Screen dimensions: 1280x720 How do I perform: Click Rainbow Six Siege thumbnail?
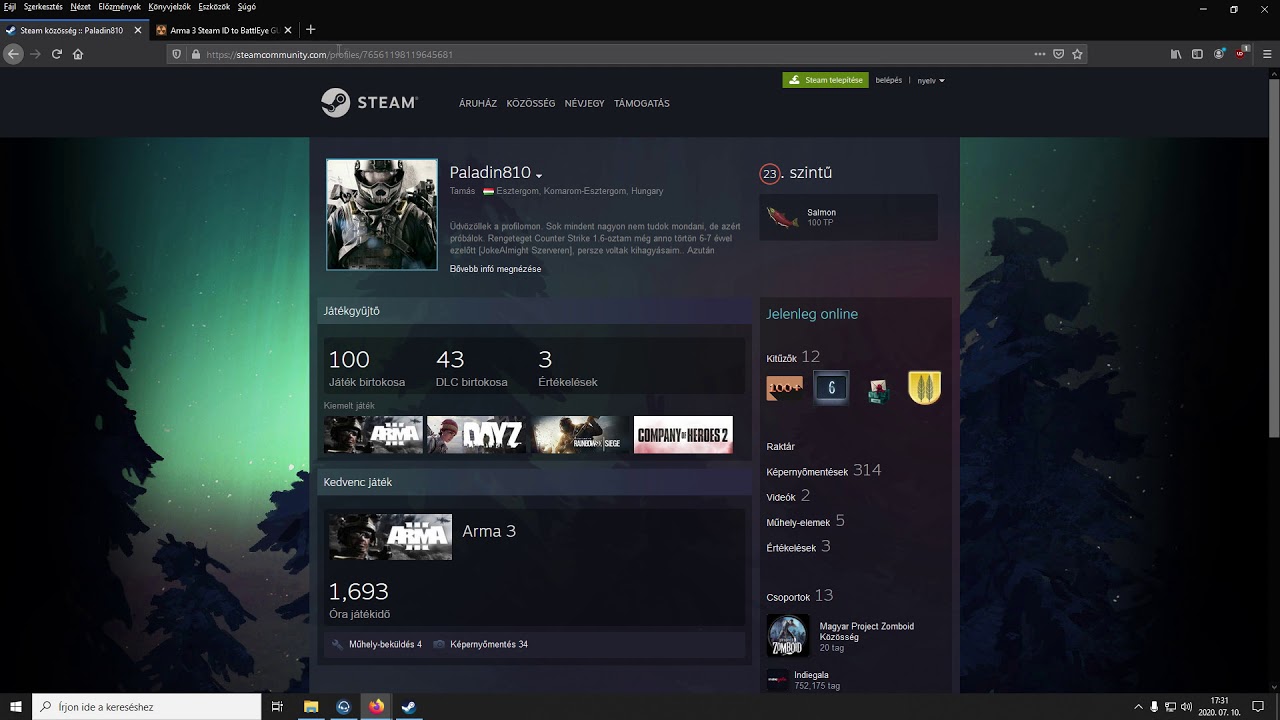[x=580, y=435]
